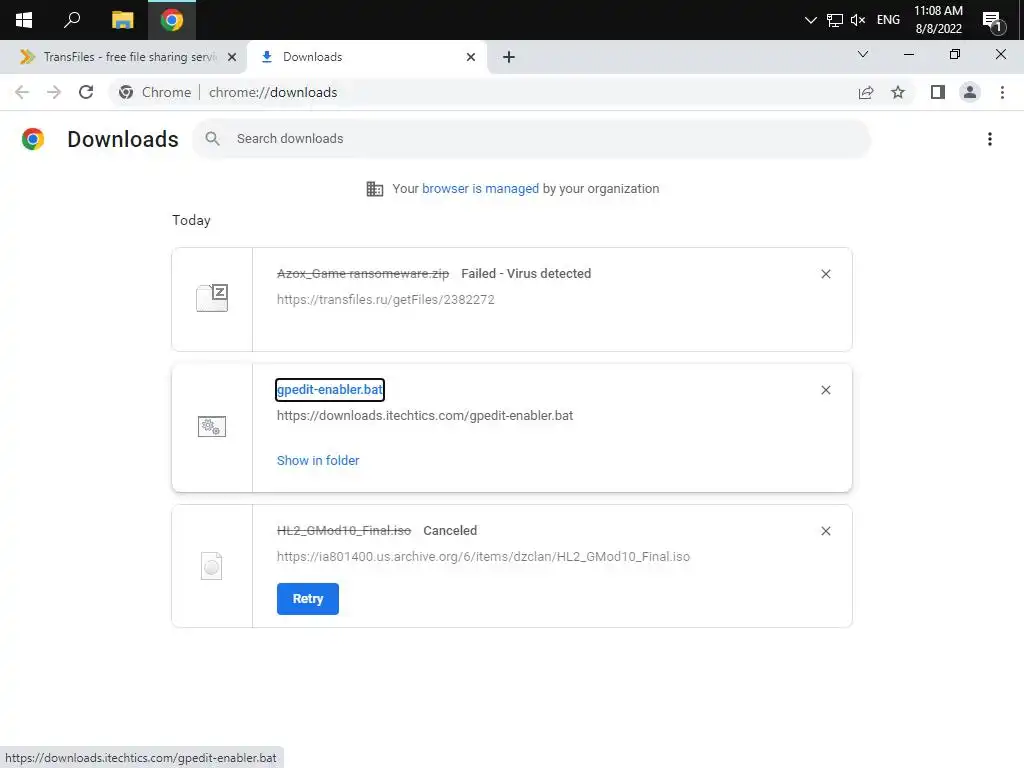Share this page icon

click(866, 92)
